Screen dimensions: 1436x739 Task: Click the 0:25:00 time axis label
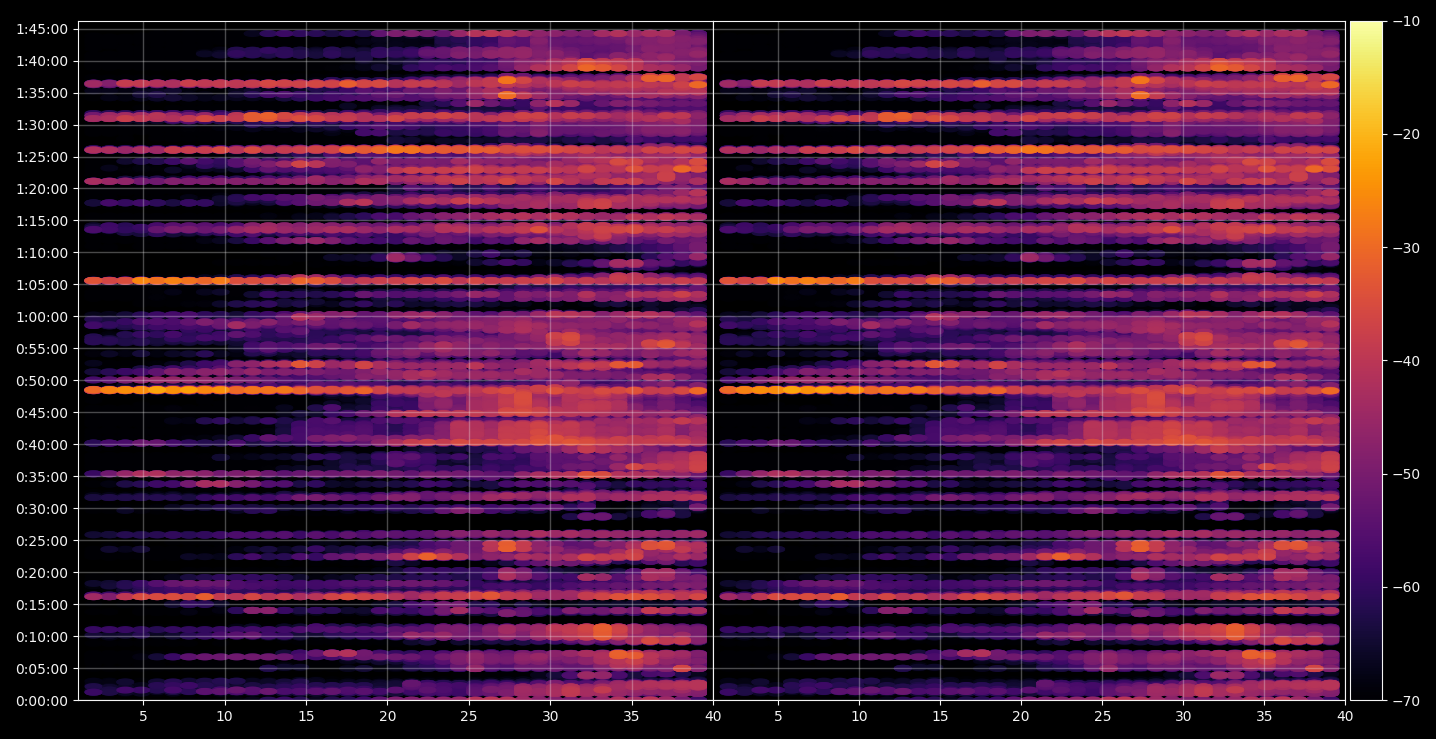click(x=42, y=541)
